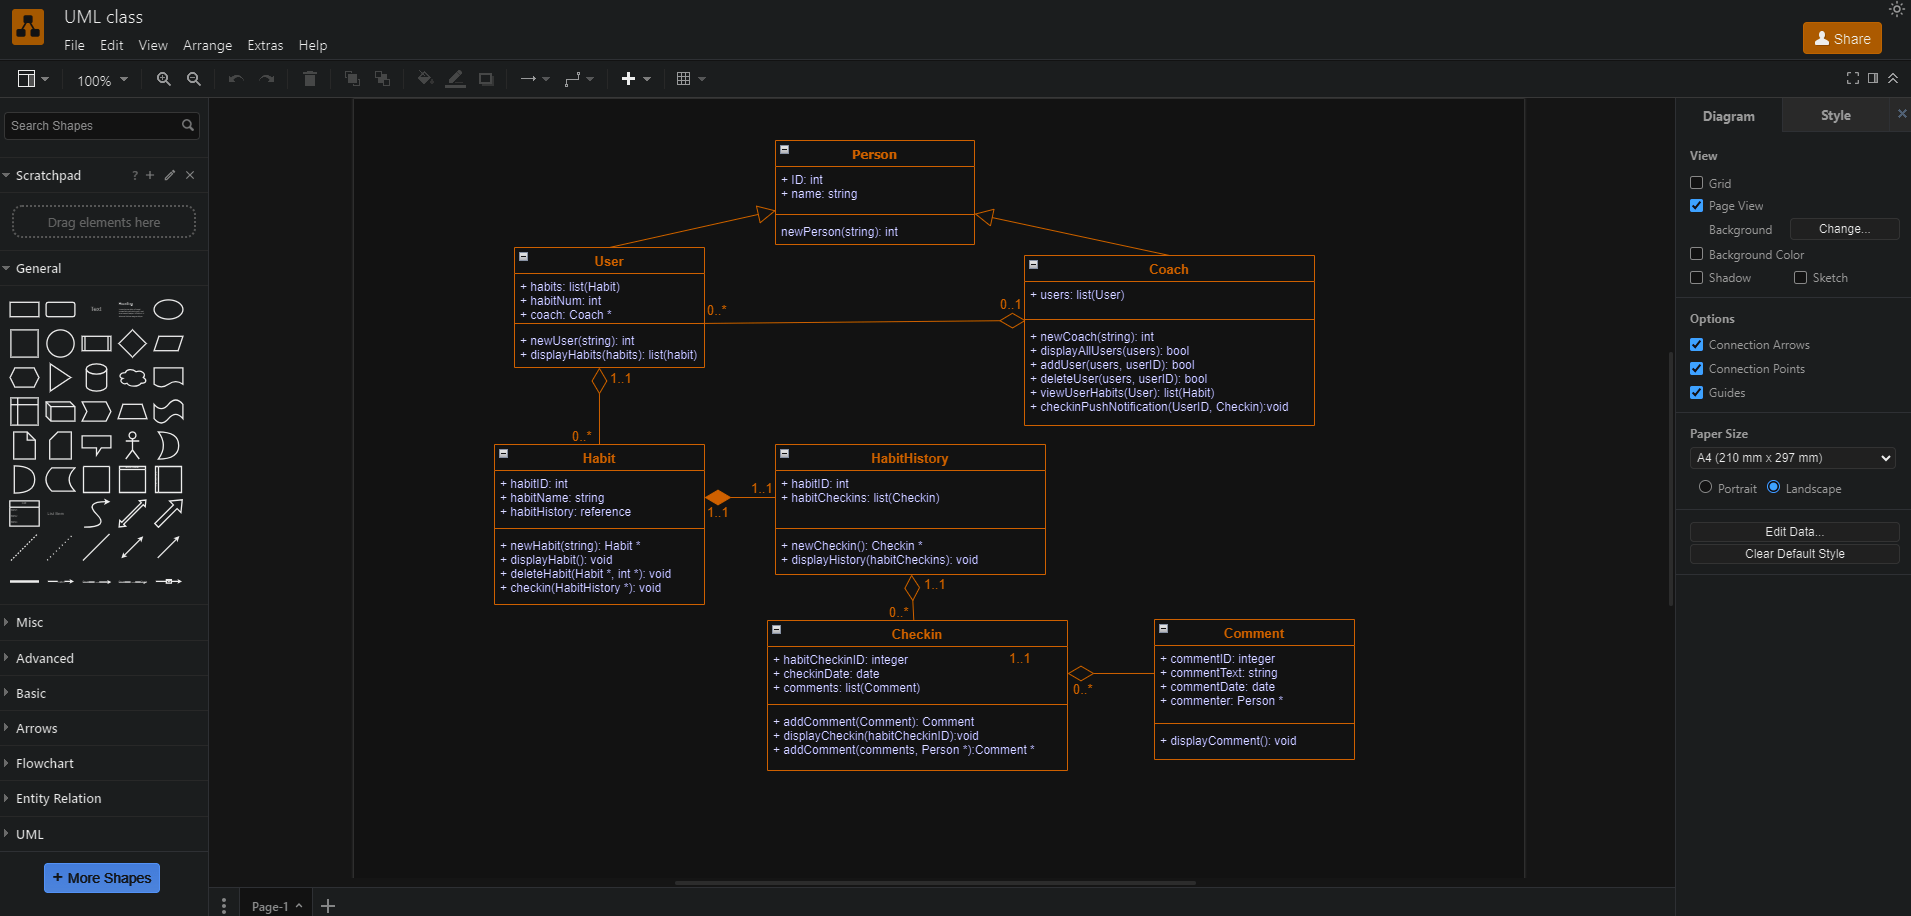Screen dimensions: 1911x916
Task: Click the Delete trash icon
Action: click(x=310, y=79)
